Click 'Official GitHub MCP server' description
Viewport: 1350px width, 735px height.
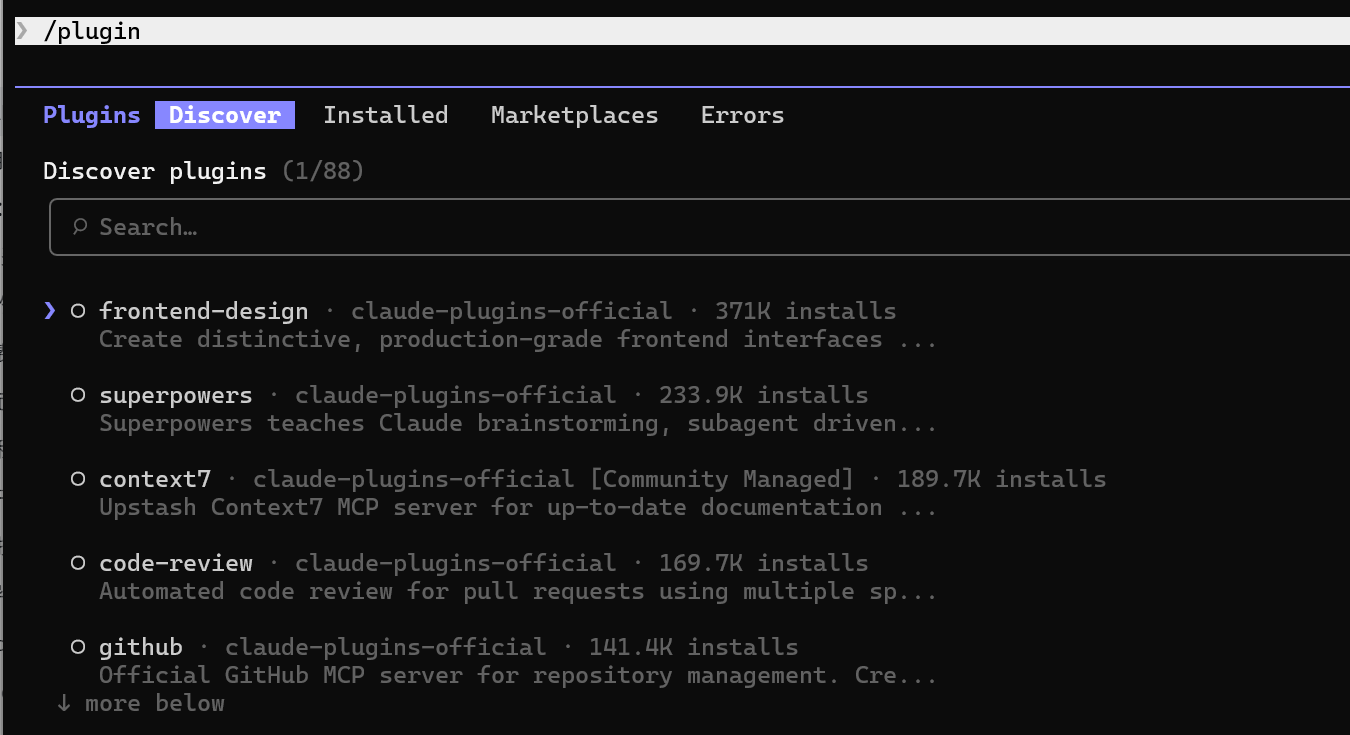point(518,675)
